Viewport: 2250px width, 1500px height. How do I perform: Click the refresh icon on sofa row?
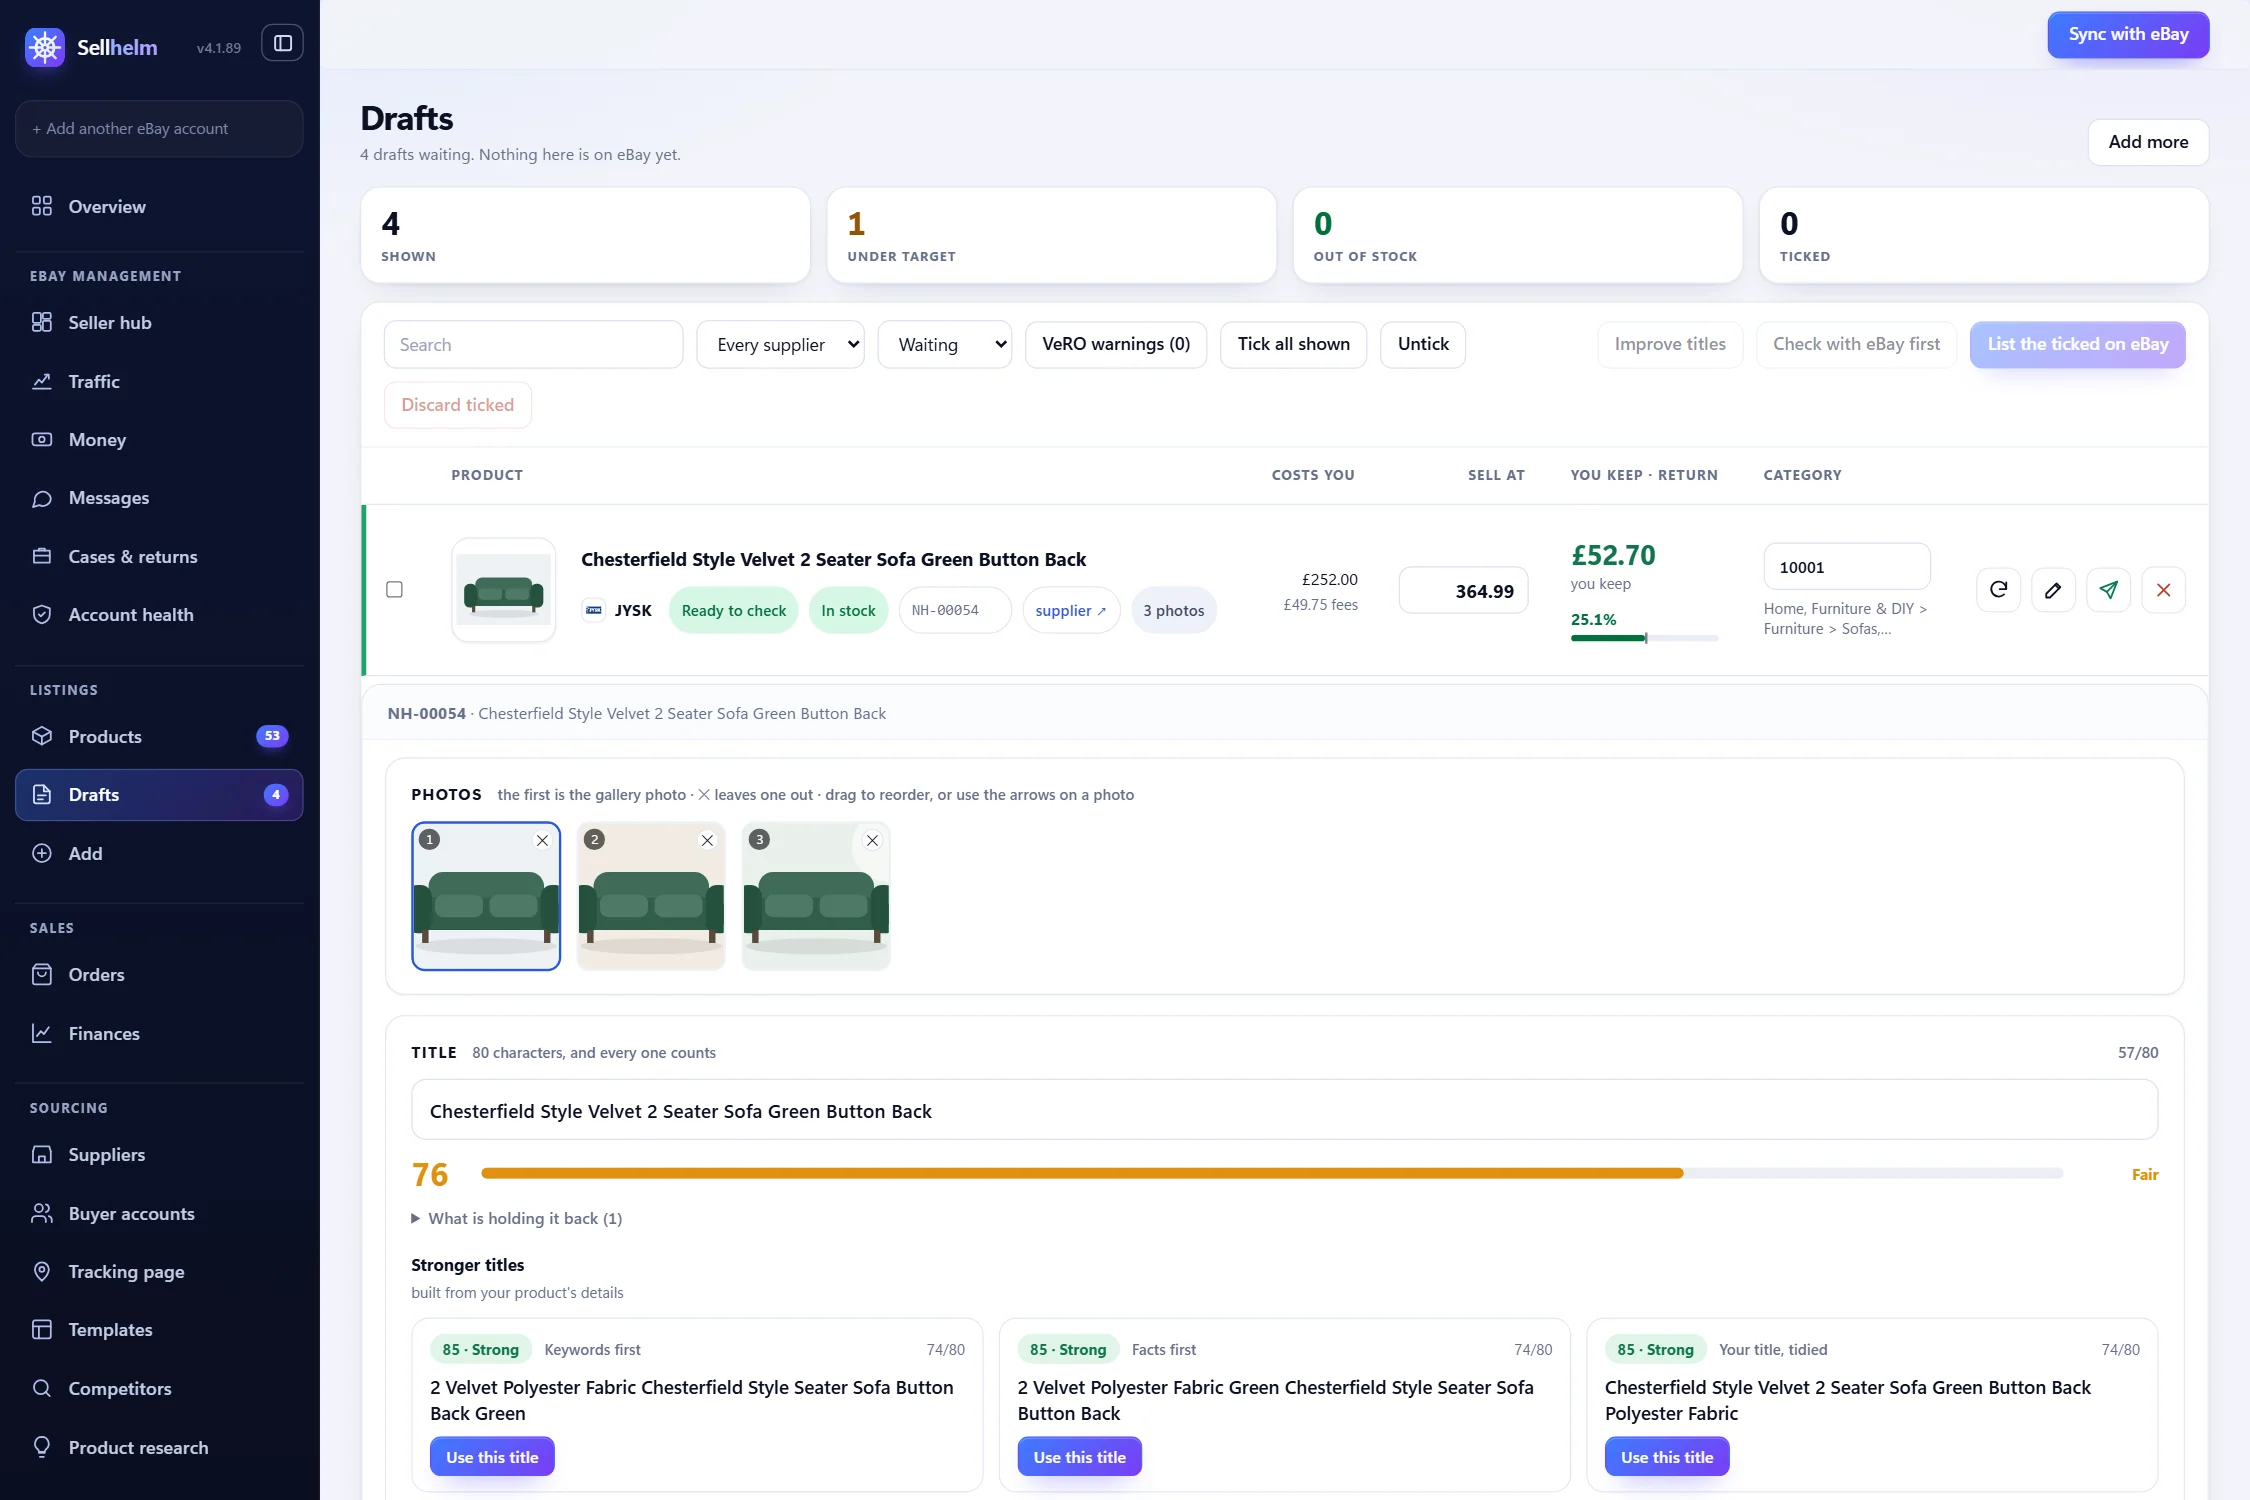[1998, 590]
